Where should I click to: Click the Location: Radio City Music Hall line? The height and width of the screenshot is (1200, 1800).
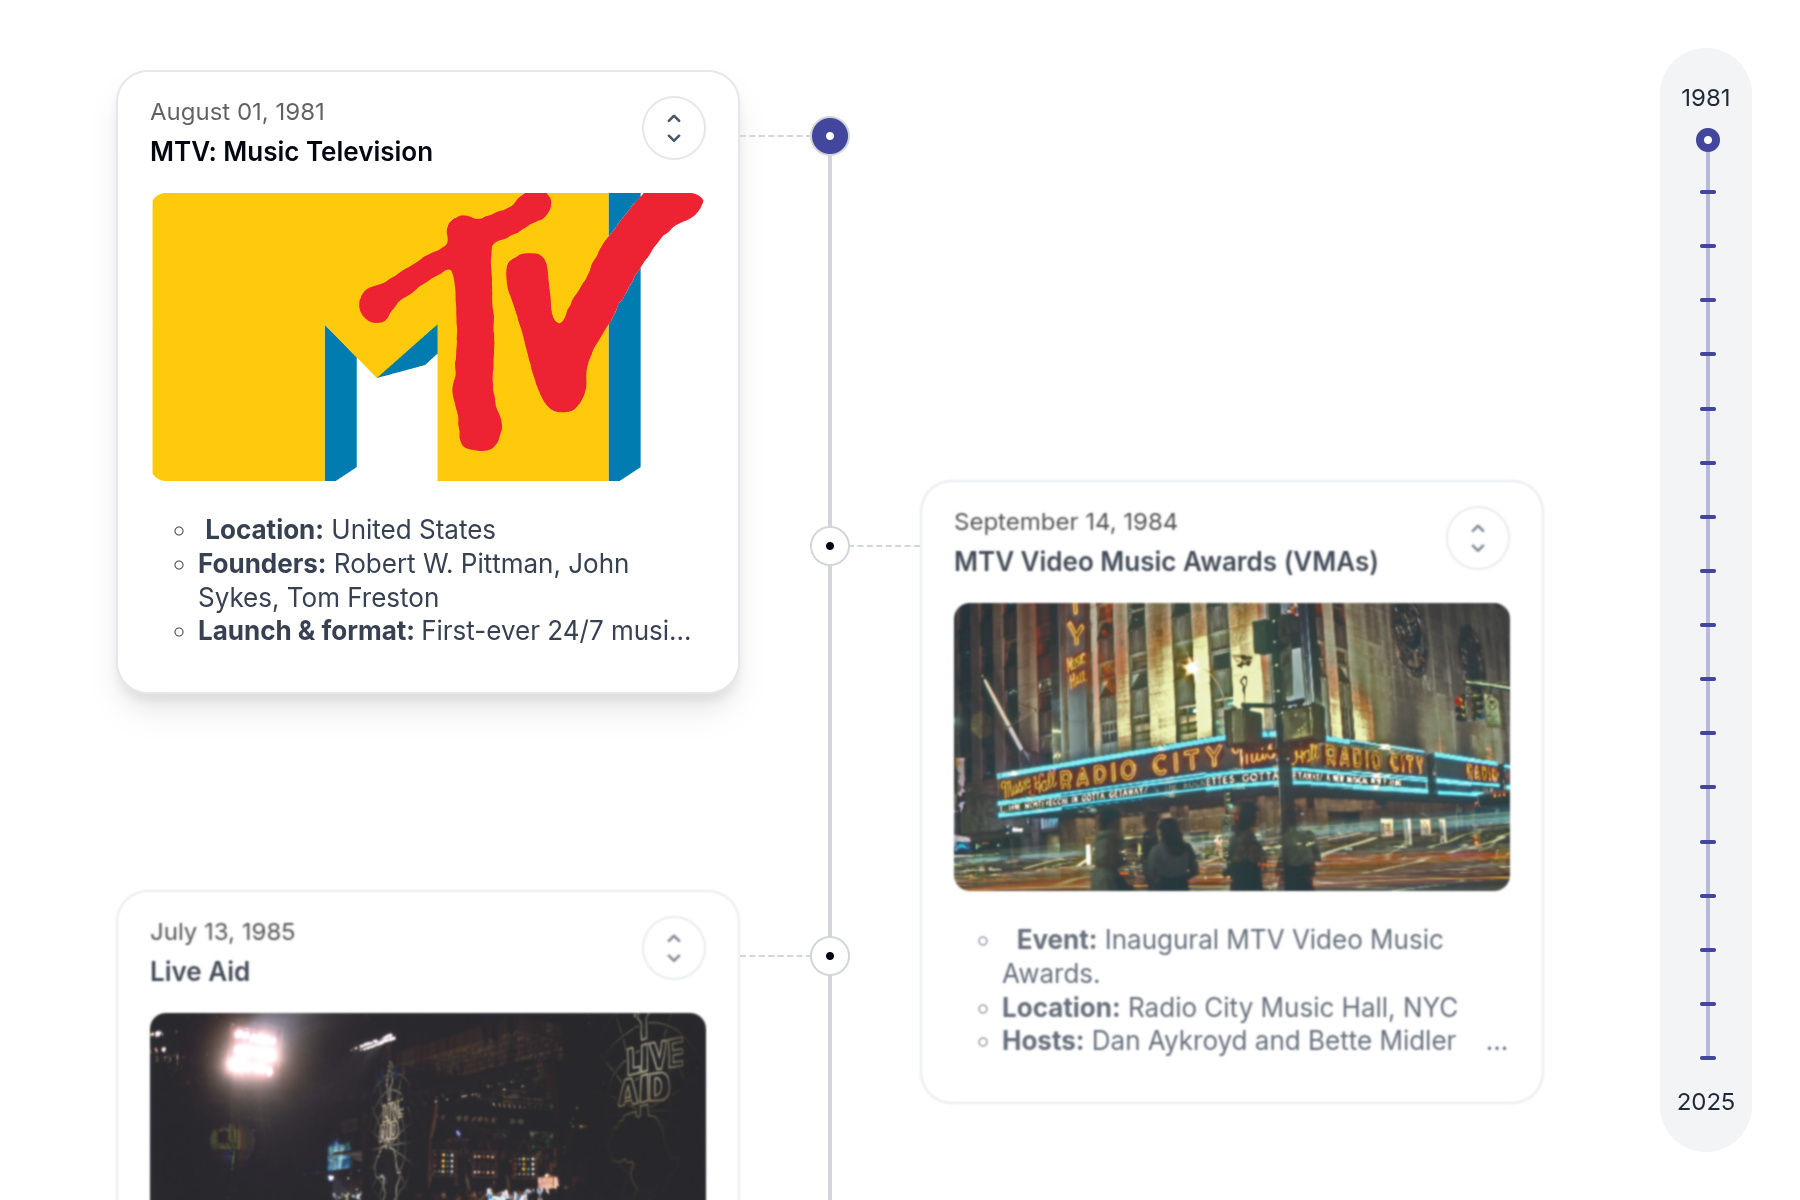pos(1230,1008)
